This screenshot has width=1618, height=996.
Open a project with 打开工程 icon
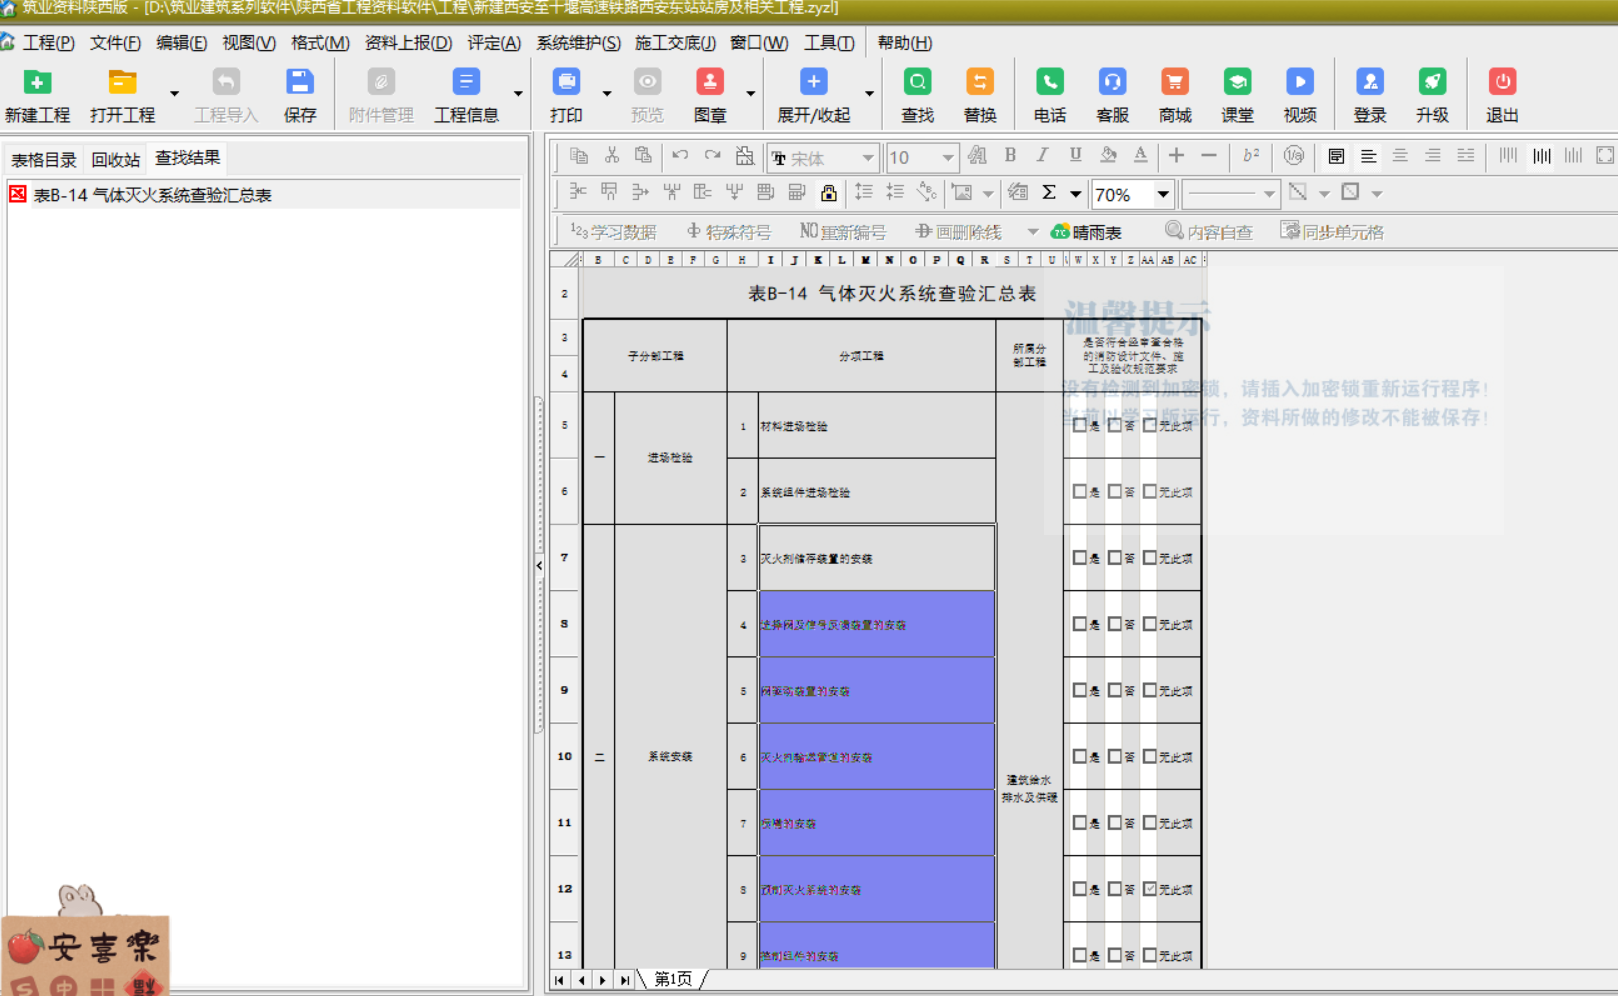point(122,83)
